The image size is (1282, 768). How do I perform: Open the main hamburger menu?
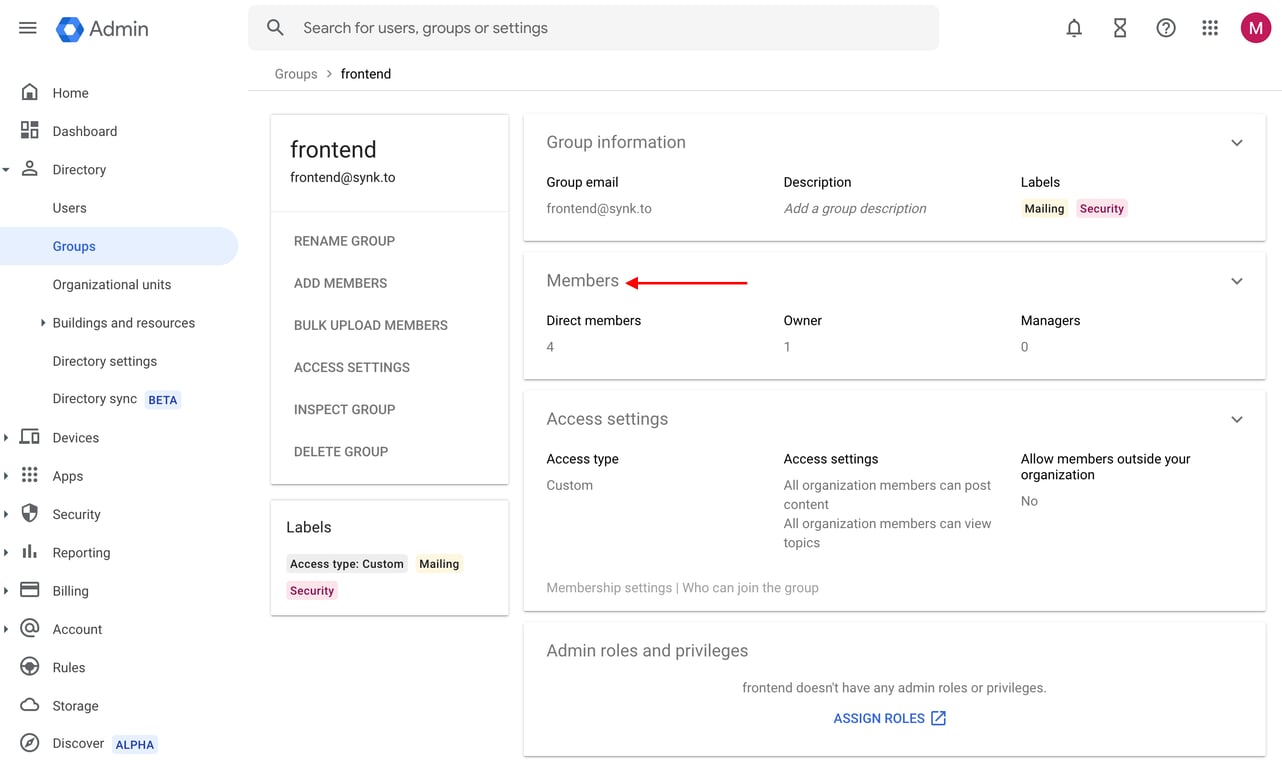coord(28,28)
